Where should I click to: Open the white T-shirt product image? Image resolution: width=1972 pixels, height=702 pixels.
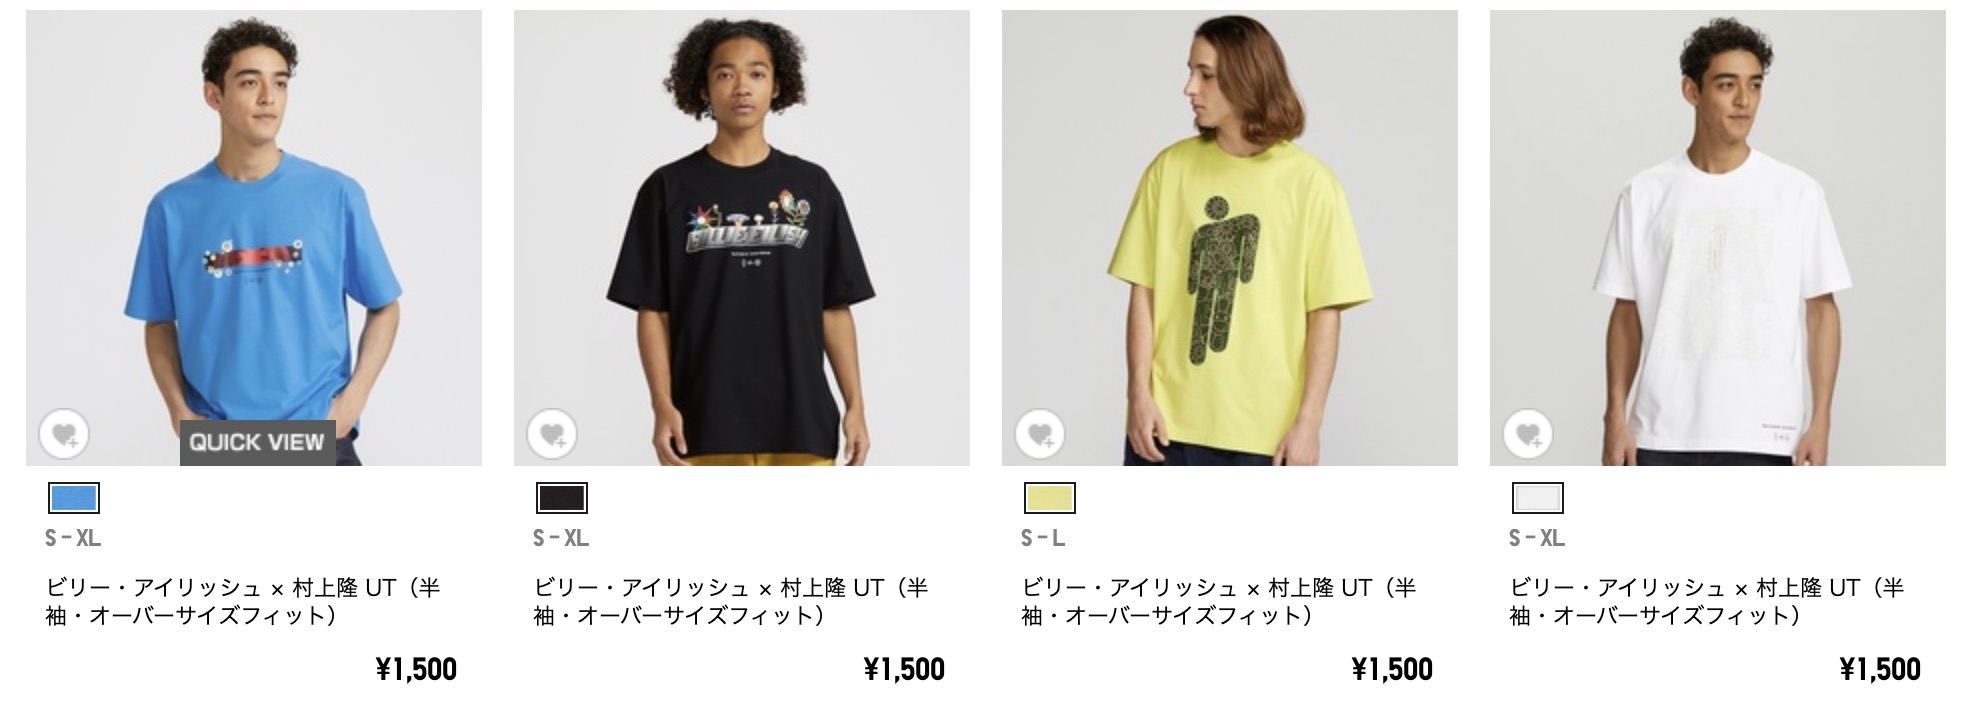pyautogui.click(x=1718, y=238)
